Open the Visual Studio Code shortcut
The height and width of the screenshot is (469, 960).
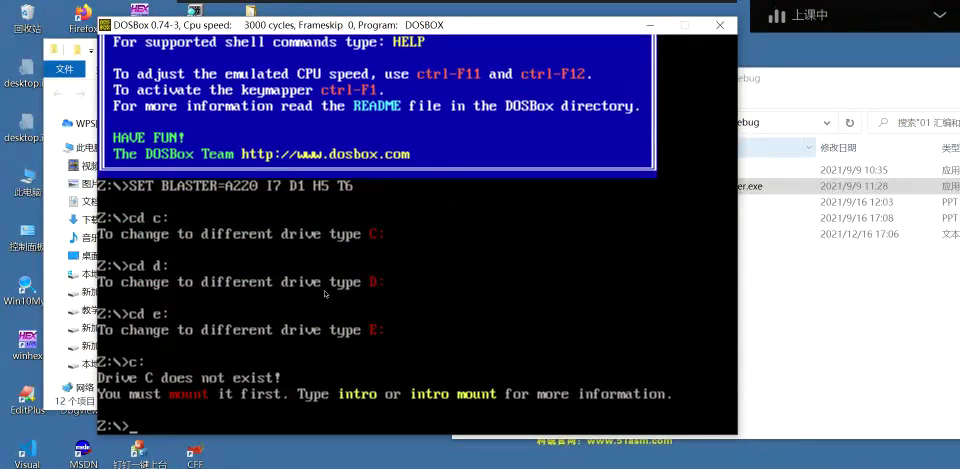point(27,454)
